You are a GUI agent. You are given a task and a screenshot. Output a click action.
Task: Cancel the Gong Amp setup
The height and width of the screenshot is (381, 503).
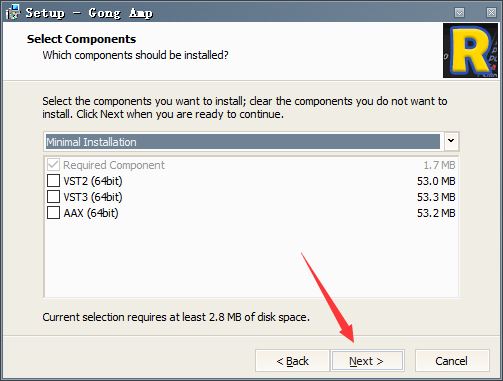[452, 361]
